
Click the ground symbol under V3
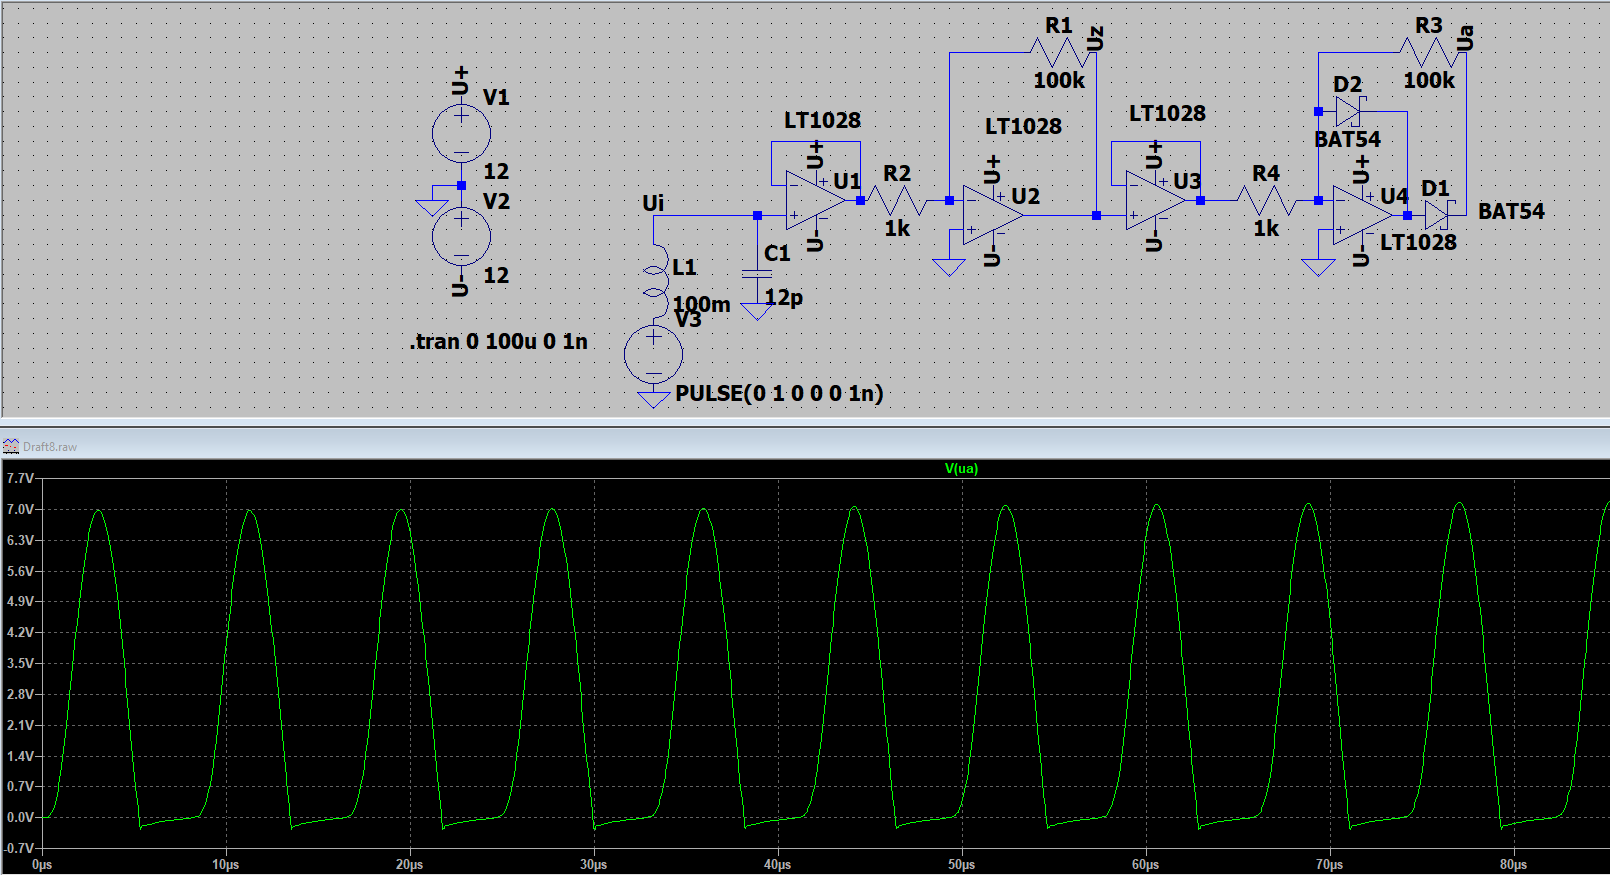coord(653,400)
